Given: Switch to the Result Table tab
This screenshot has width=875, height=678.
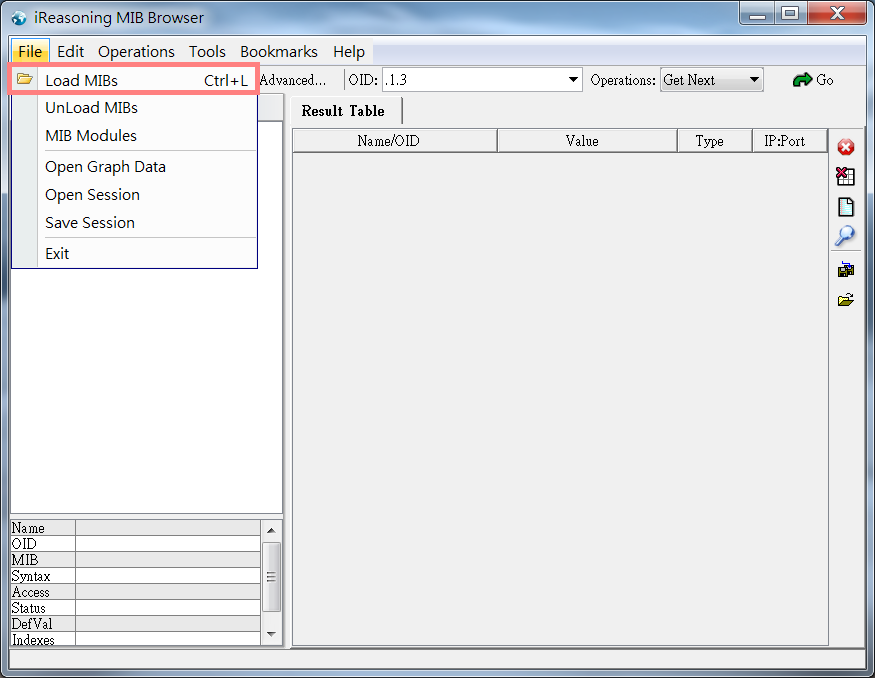Looking at the screenshot, I should (x=344, y=111).
